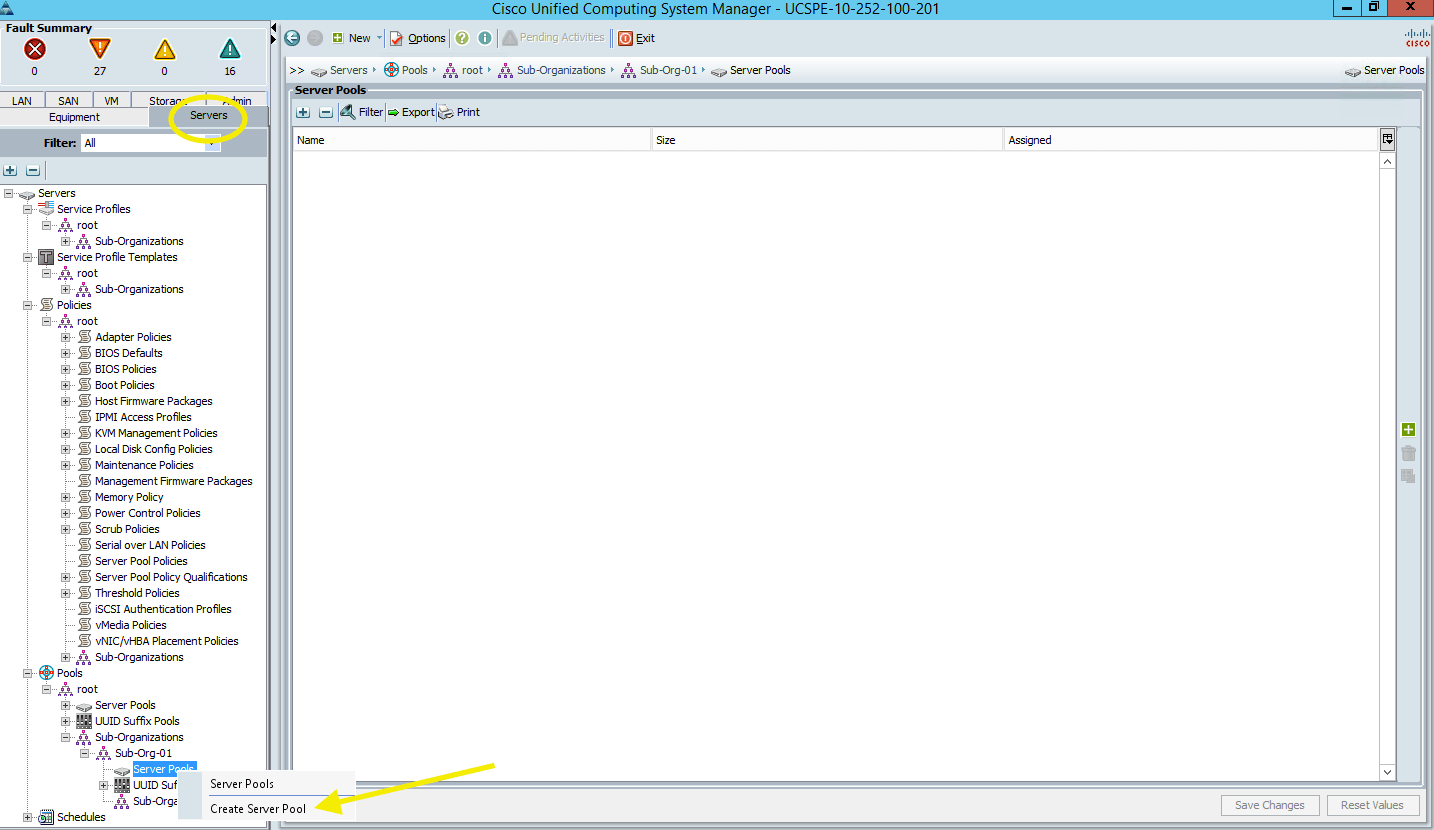Click the Print toolbar icon
Image resolution: width=1434 pixels, height=830 pixels.
point(458,112)
